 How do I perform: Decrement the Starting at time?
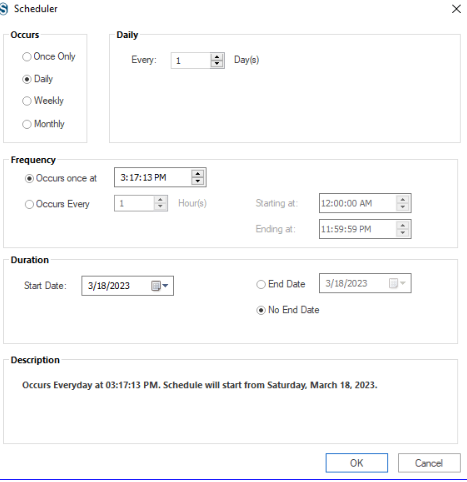tap(403, 207)
